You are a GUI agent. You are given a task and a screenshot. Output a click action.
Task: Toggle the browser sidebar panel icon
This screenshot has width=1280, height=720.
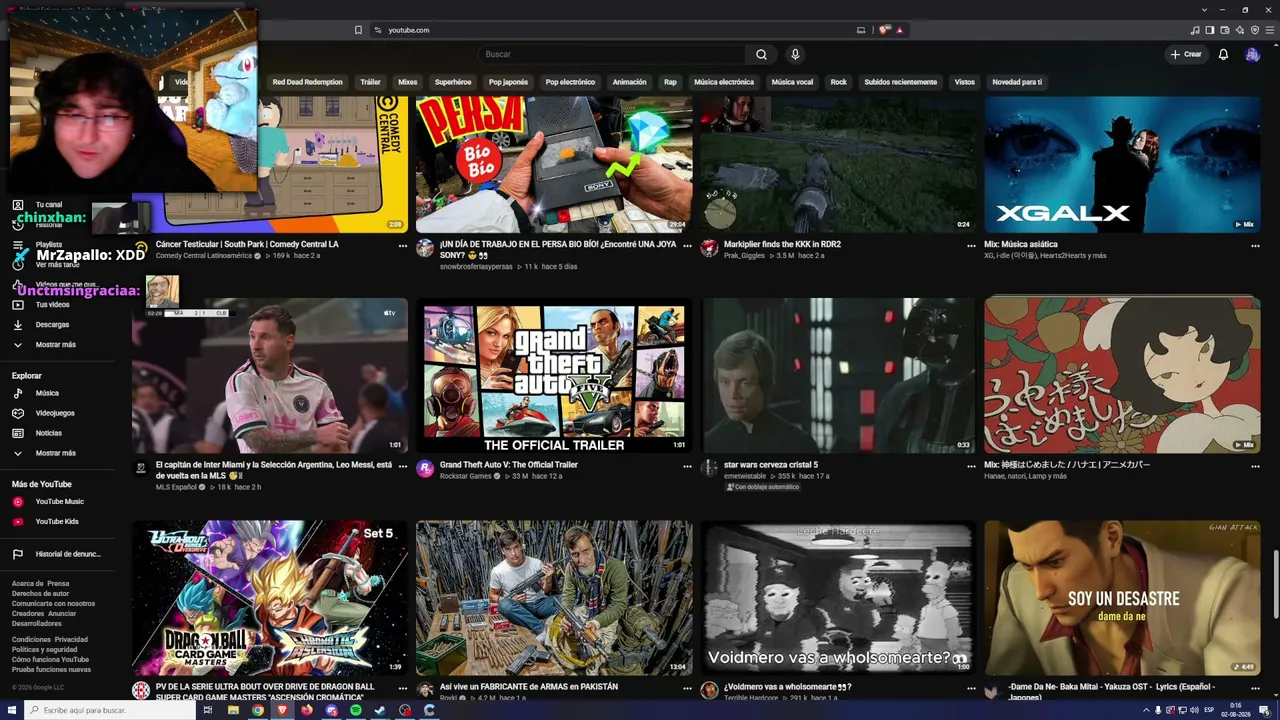tap(1210, 30)
